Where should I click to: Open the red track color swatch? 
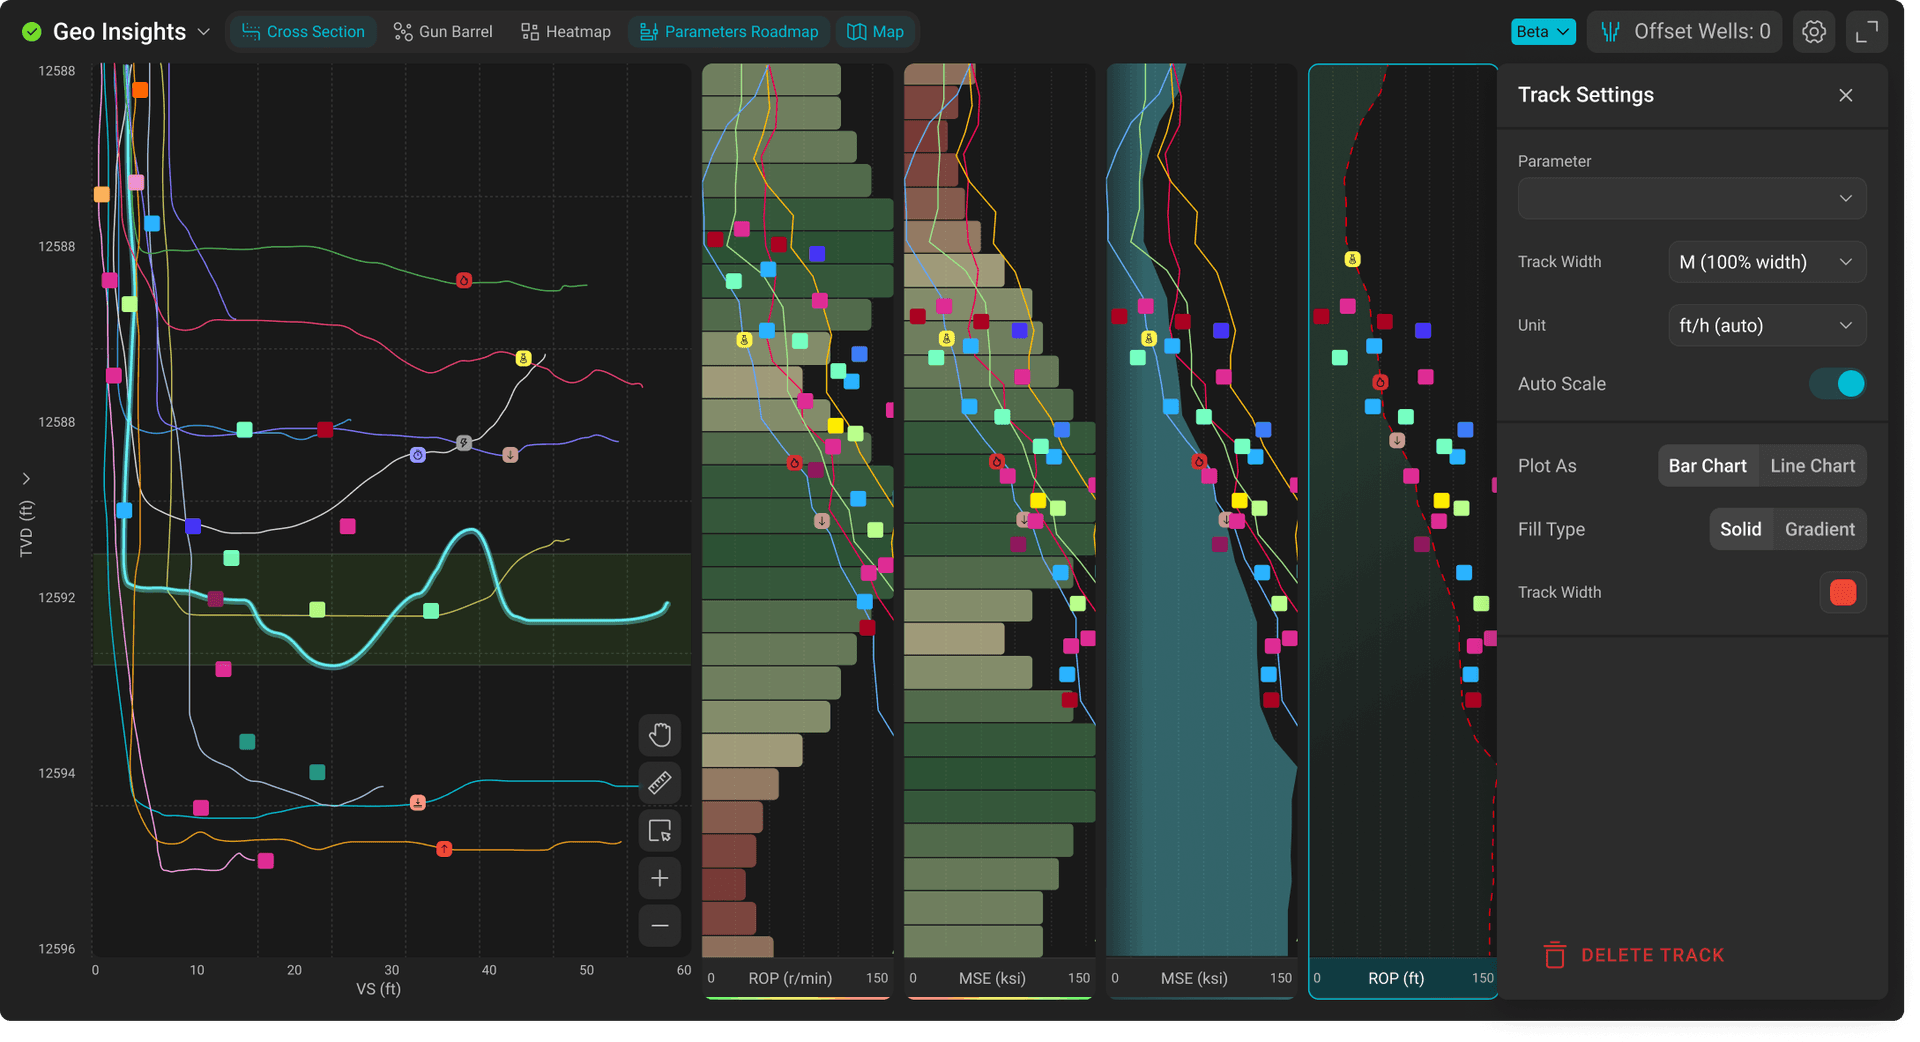tap(1843, 593)
